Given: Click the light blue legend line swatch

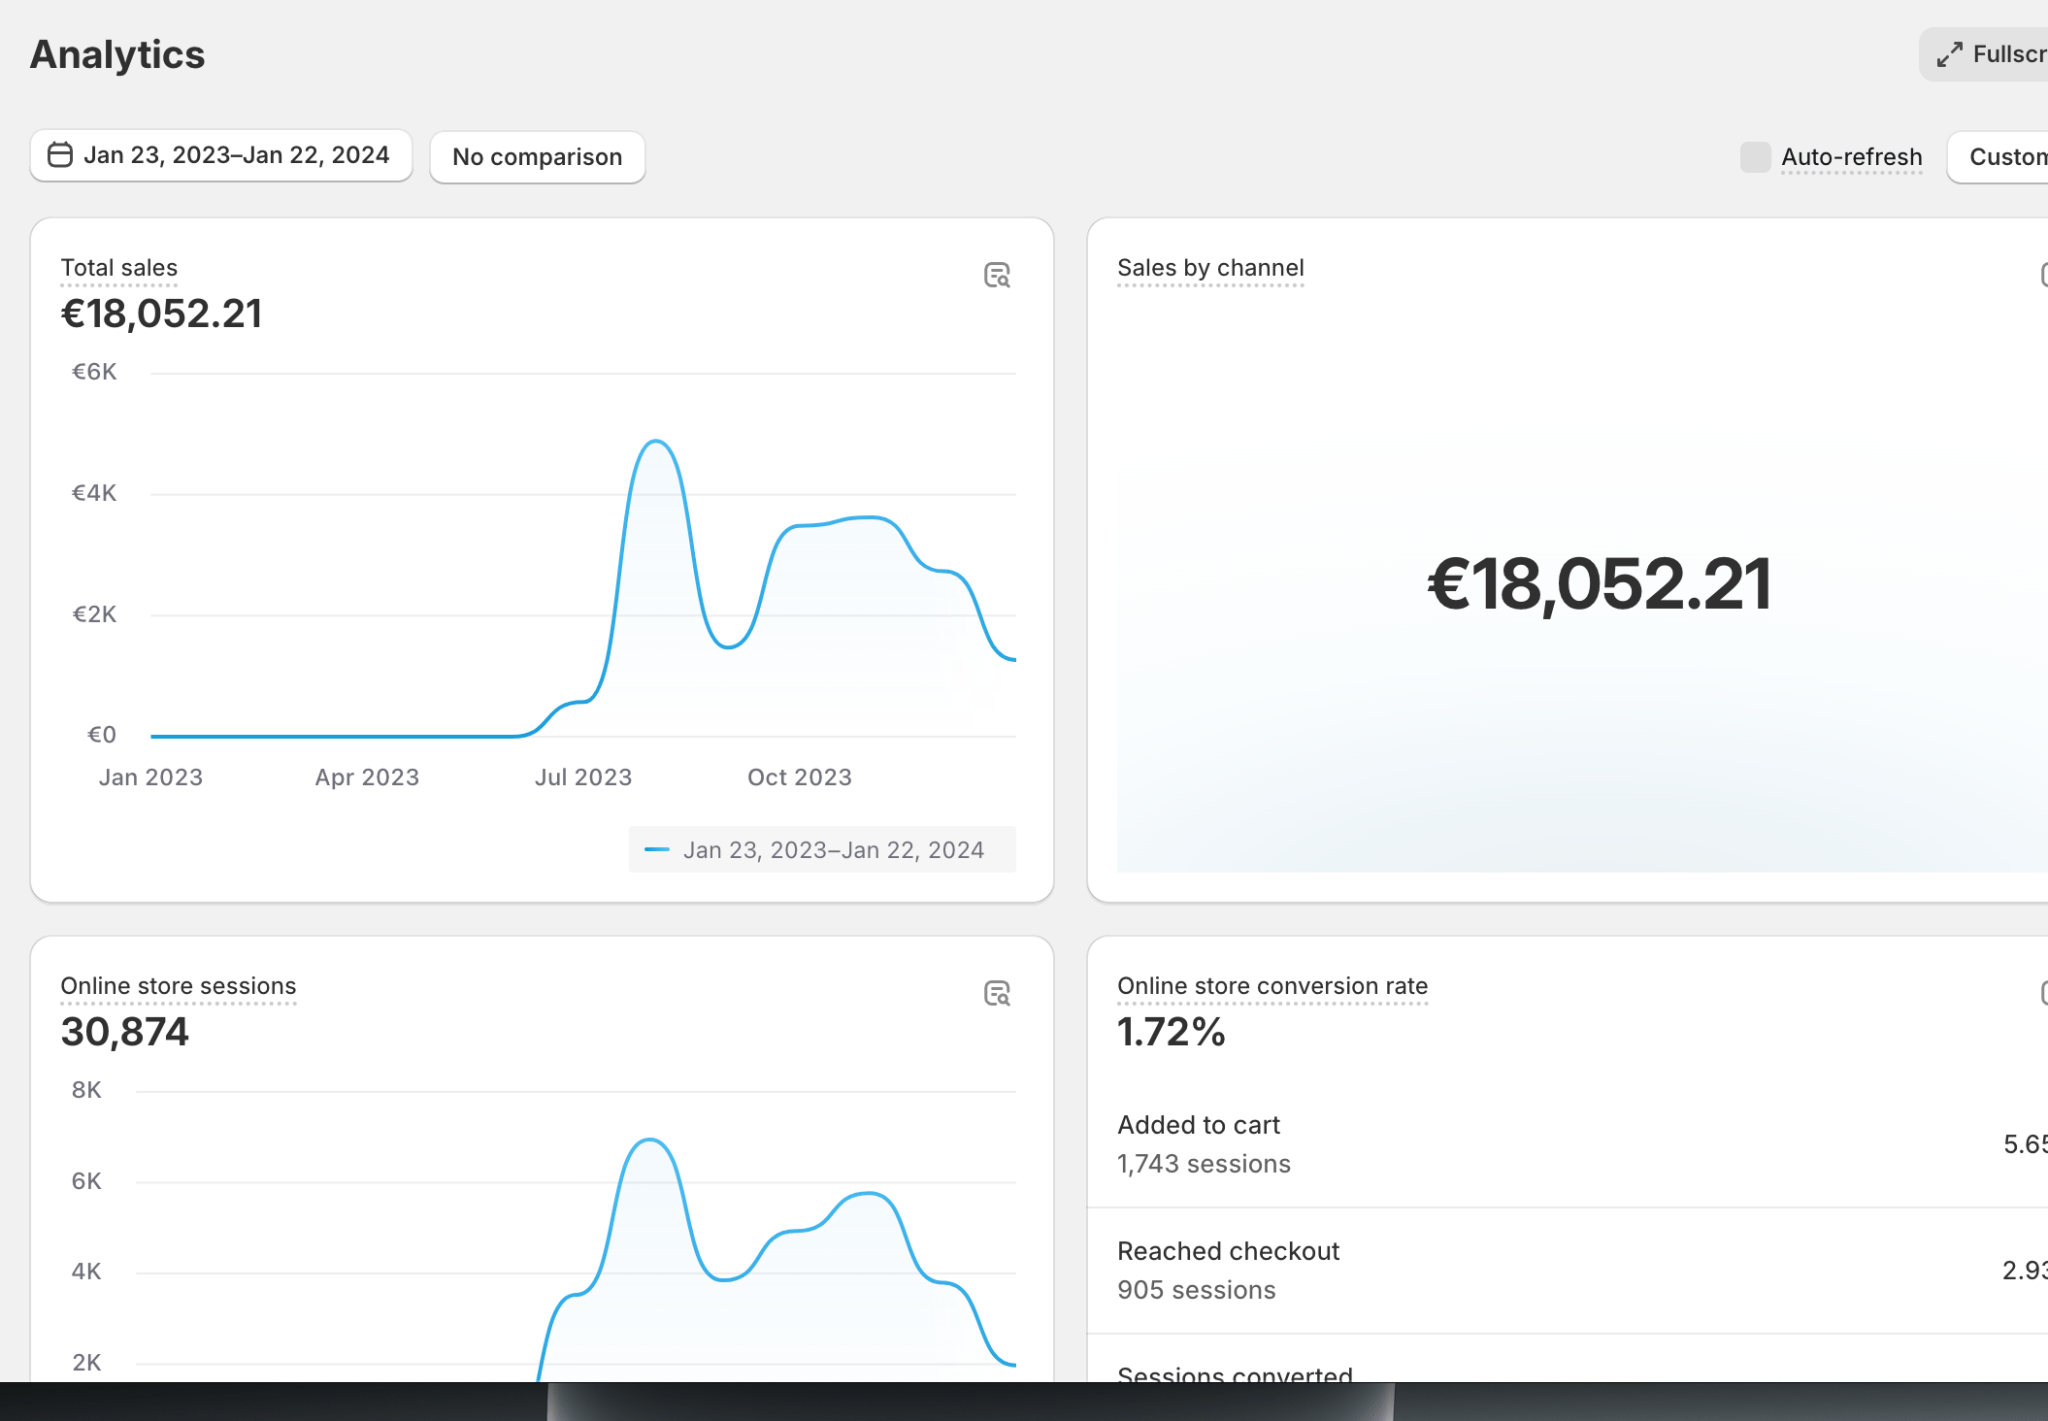Looking at the screenshot, I should pyautogui.click(x=656, y=850).
